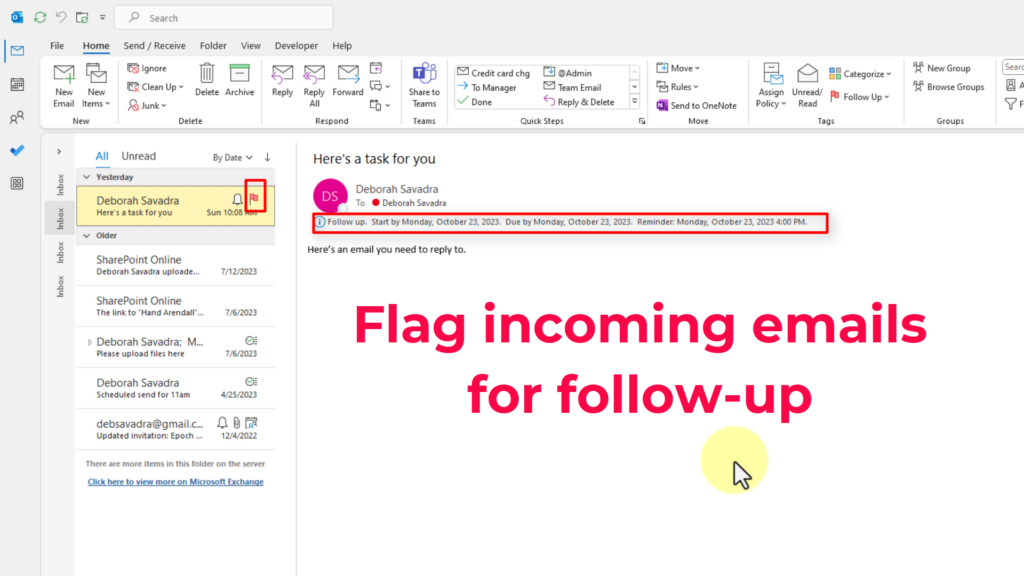Image resolution: width=1024 pixels, height=576 pixels.
Task: Toggle Unread/Read status in the ribbon
Action: [x=807, y=85]
